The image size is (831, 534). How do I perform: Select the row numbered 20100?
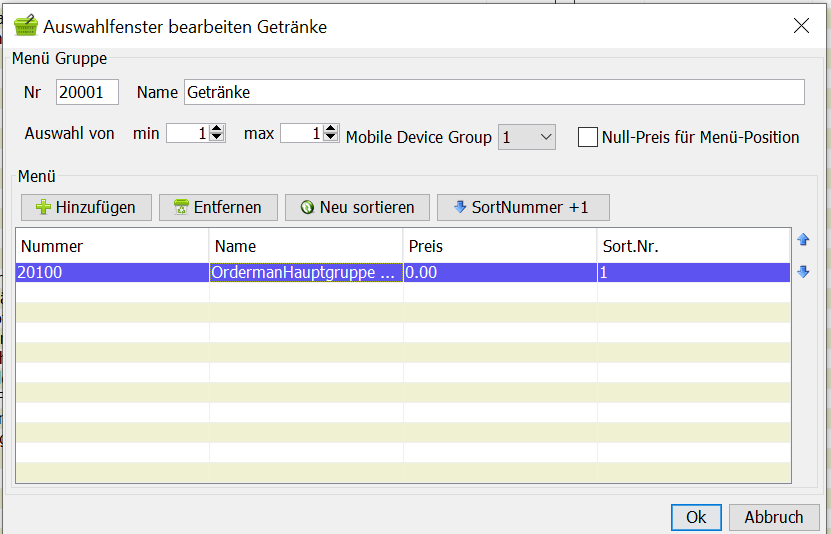point(403,272)
